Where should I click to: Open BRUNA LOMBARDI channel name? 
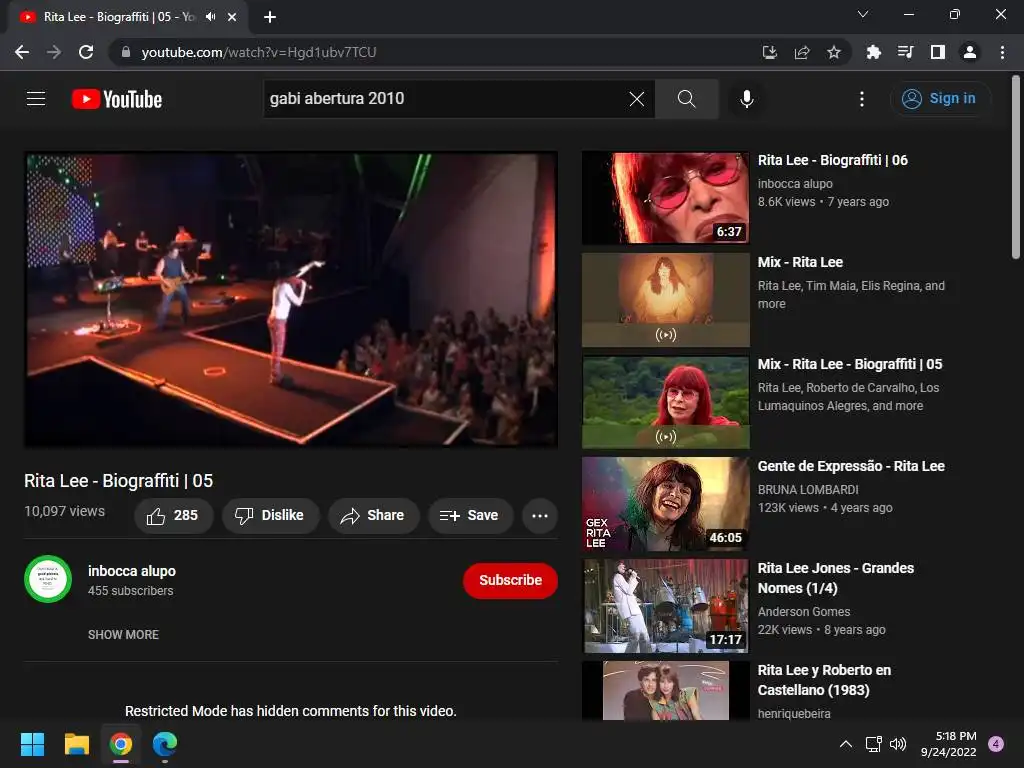(x=808, y=490)
